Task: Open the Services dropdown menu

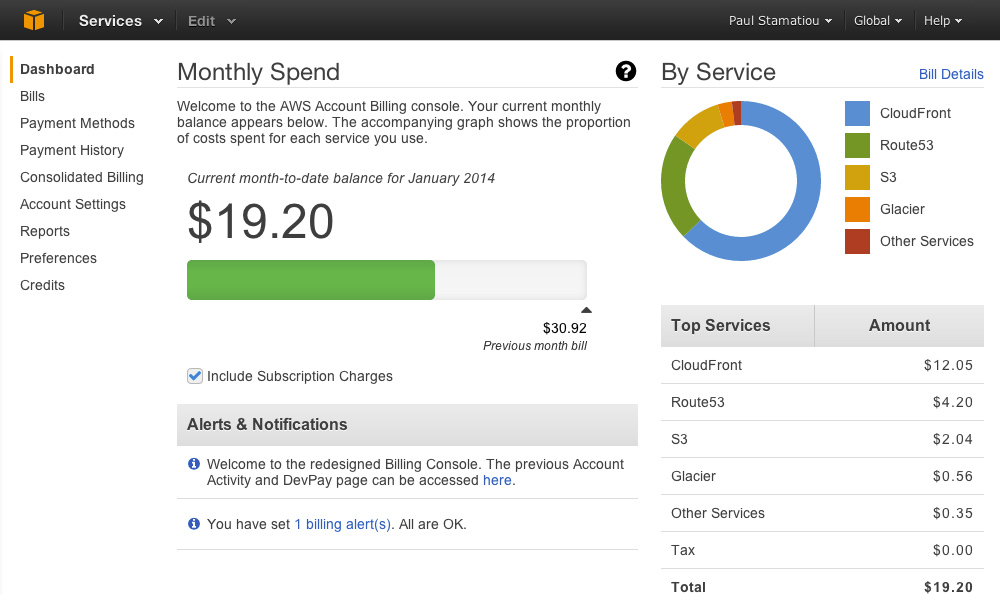Action: [121, 20]
